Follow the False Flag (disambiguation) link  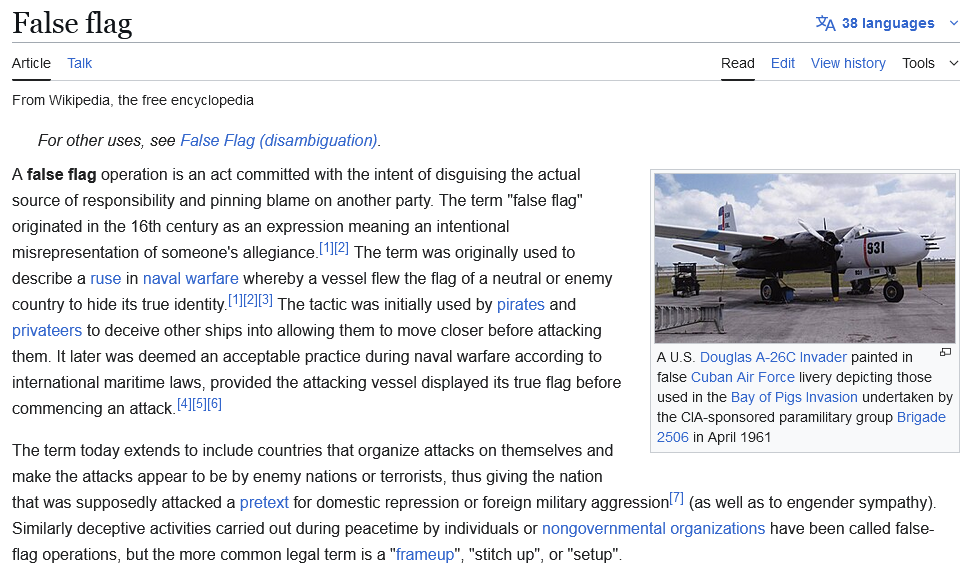278,141
